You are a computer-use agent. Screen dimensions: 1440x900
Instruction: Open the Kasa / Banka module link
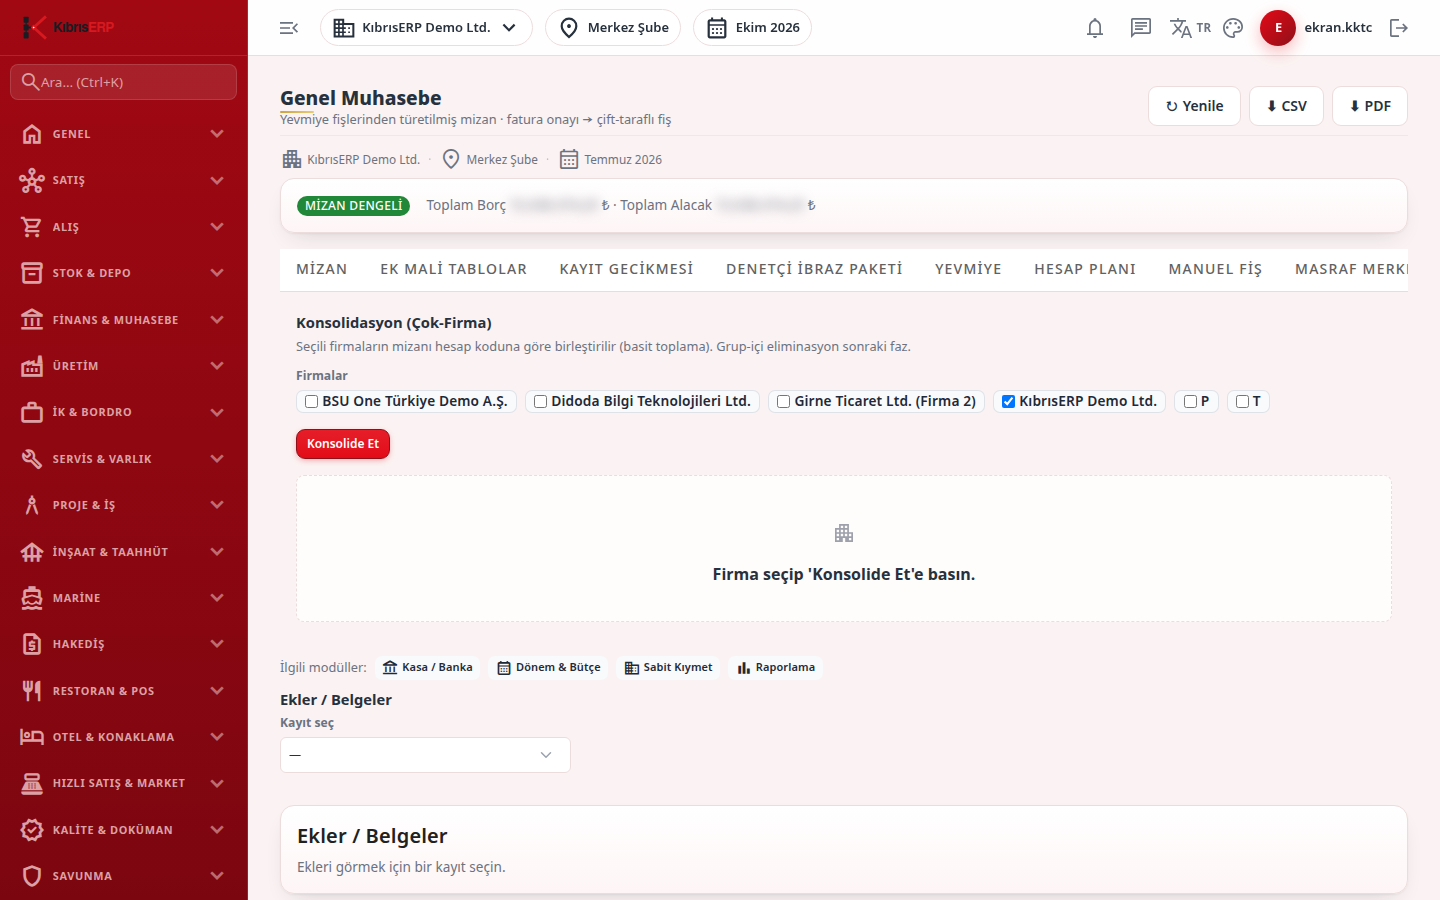(x=427, y=667)
